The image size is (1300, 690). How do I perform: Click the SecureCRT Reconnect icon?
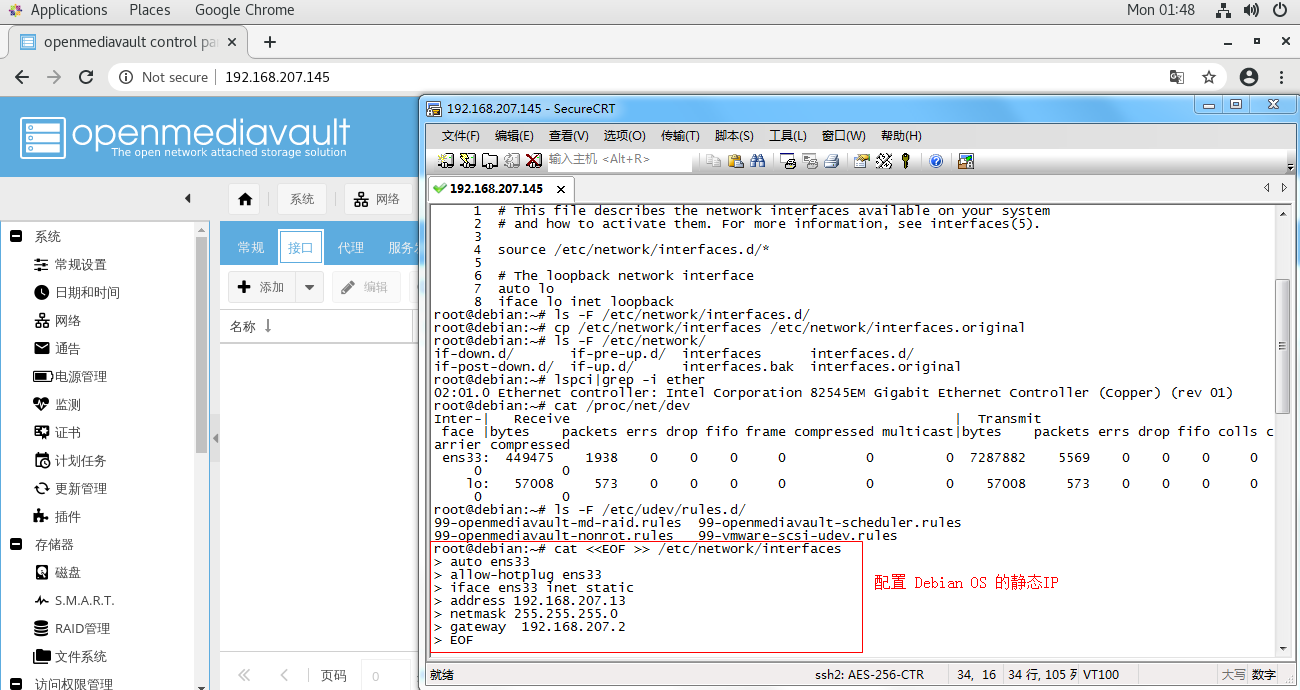512,160
